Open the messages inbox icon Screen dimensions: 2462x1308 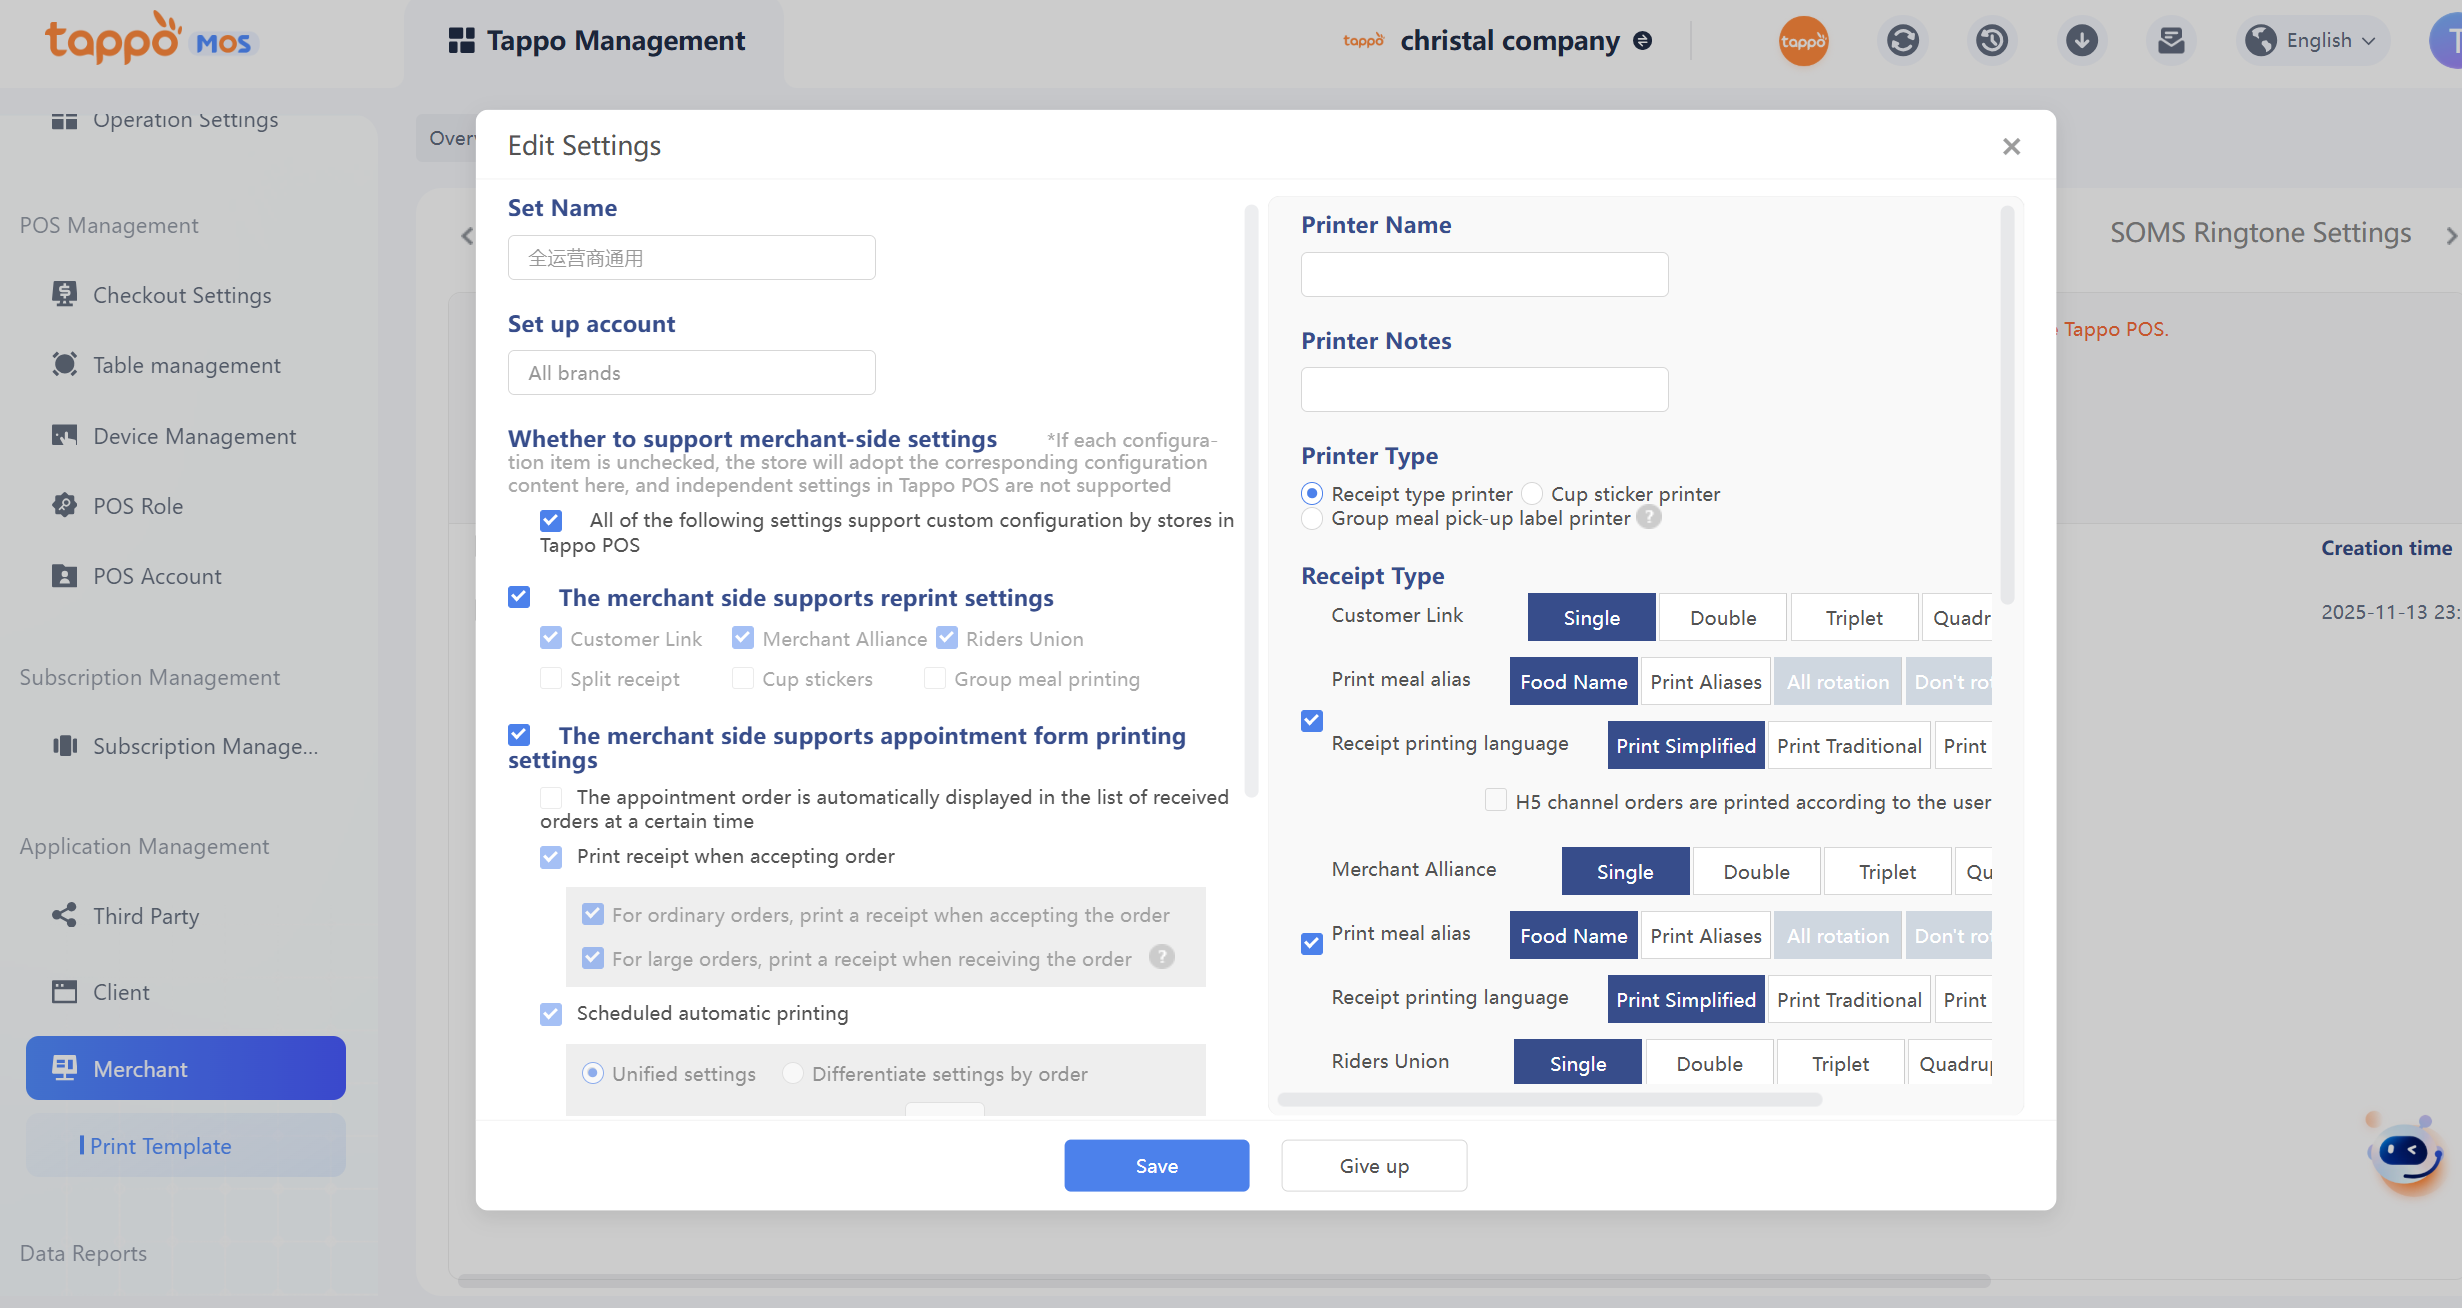coord(2171,41)
